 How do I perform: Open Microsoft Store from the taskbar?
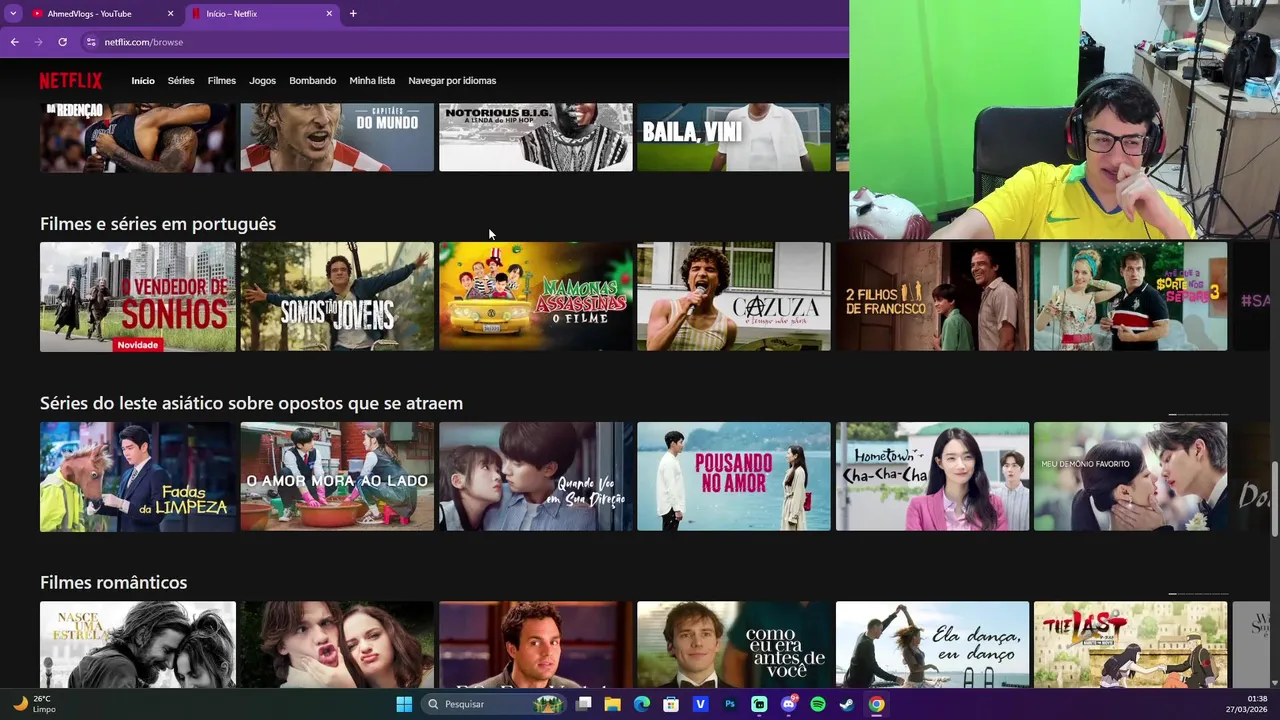[671, 704]
